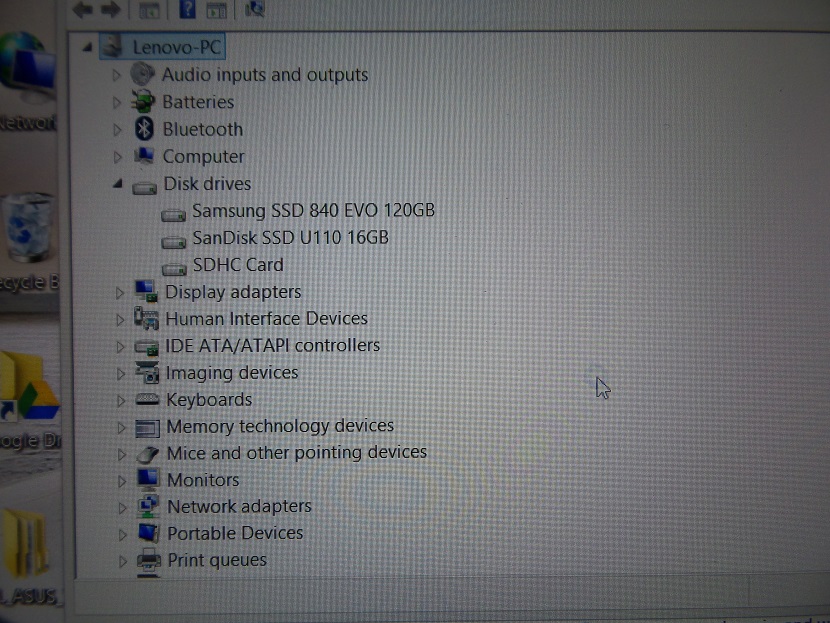Collapse the Disk drives category
830x623 pixels.
pos(118,184)
